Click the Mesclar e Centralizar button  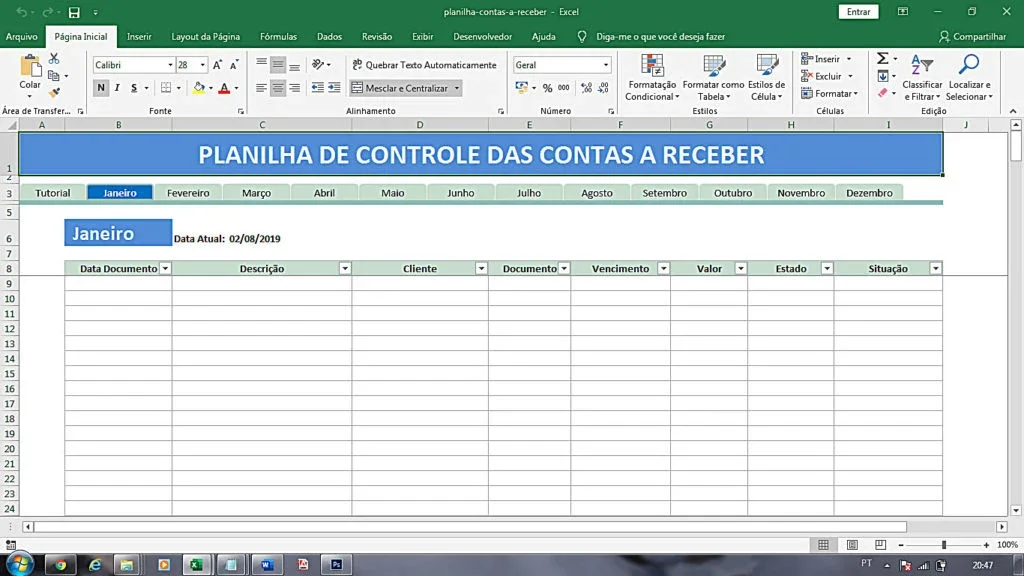[x=399, y=88]
